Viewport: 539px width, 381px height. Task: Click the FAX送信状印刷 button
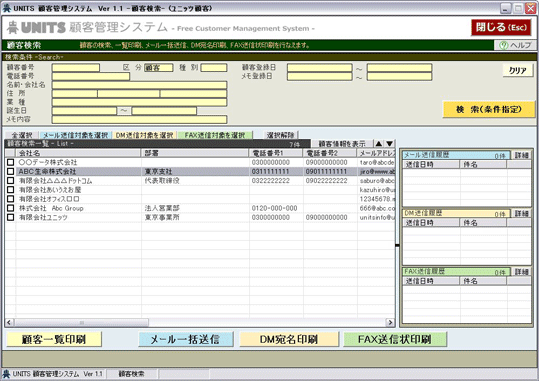click(x=395, y=339)
